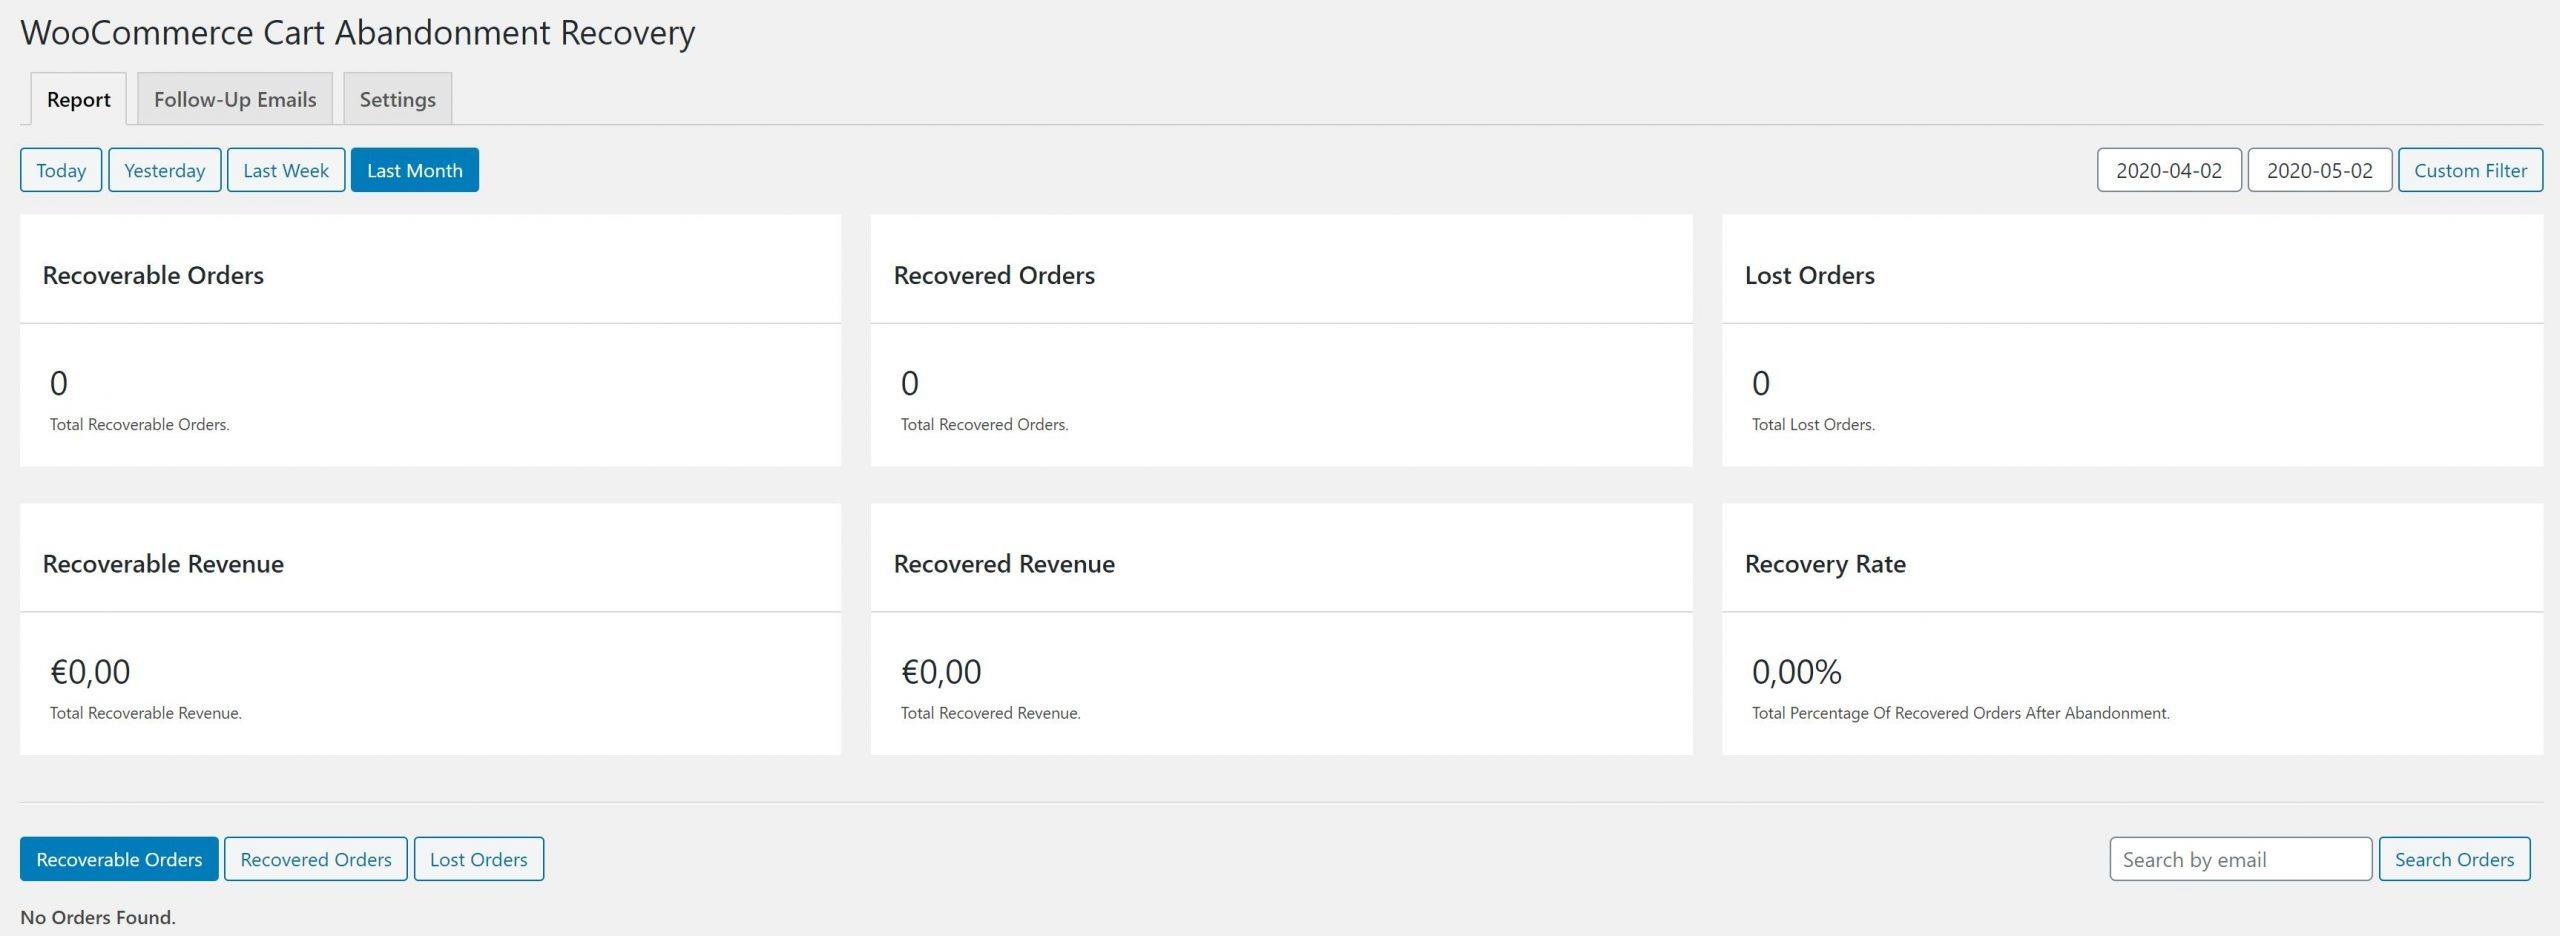
Task: Open the Report tab
Action: tap(78, 99)
